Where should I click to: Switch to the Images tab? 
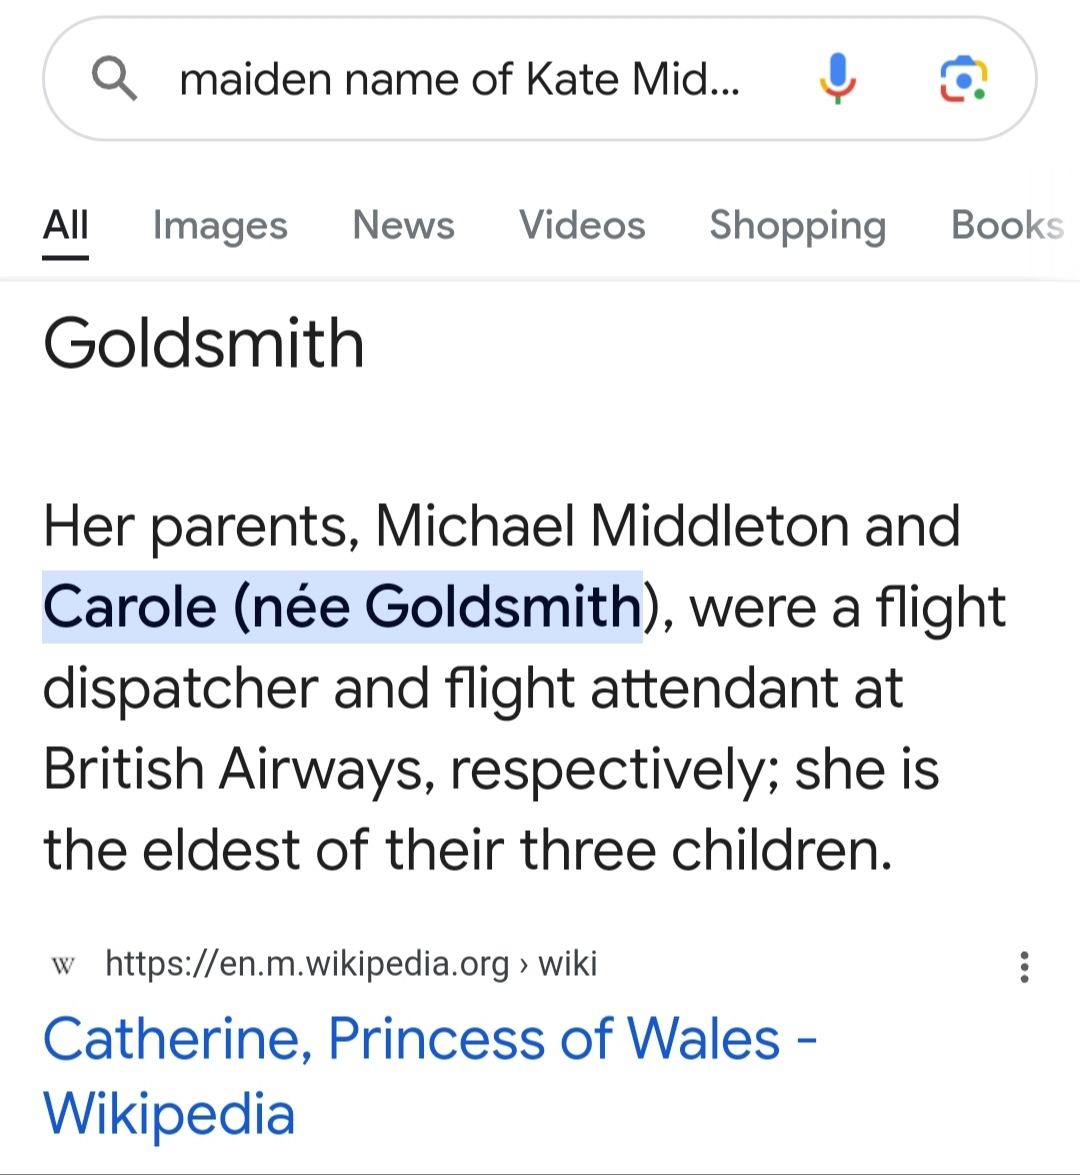coord(220,226)
